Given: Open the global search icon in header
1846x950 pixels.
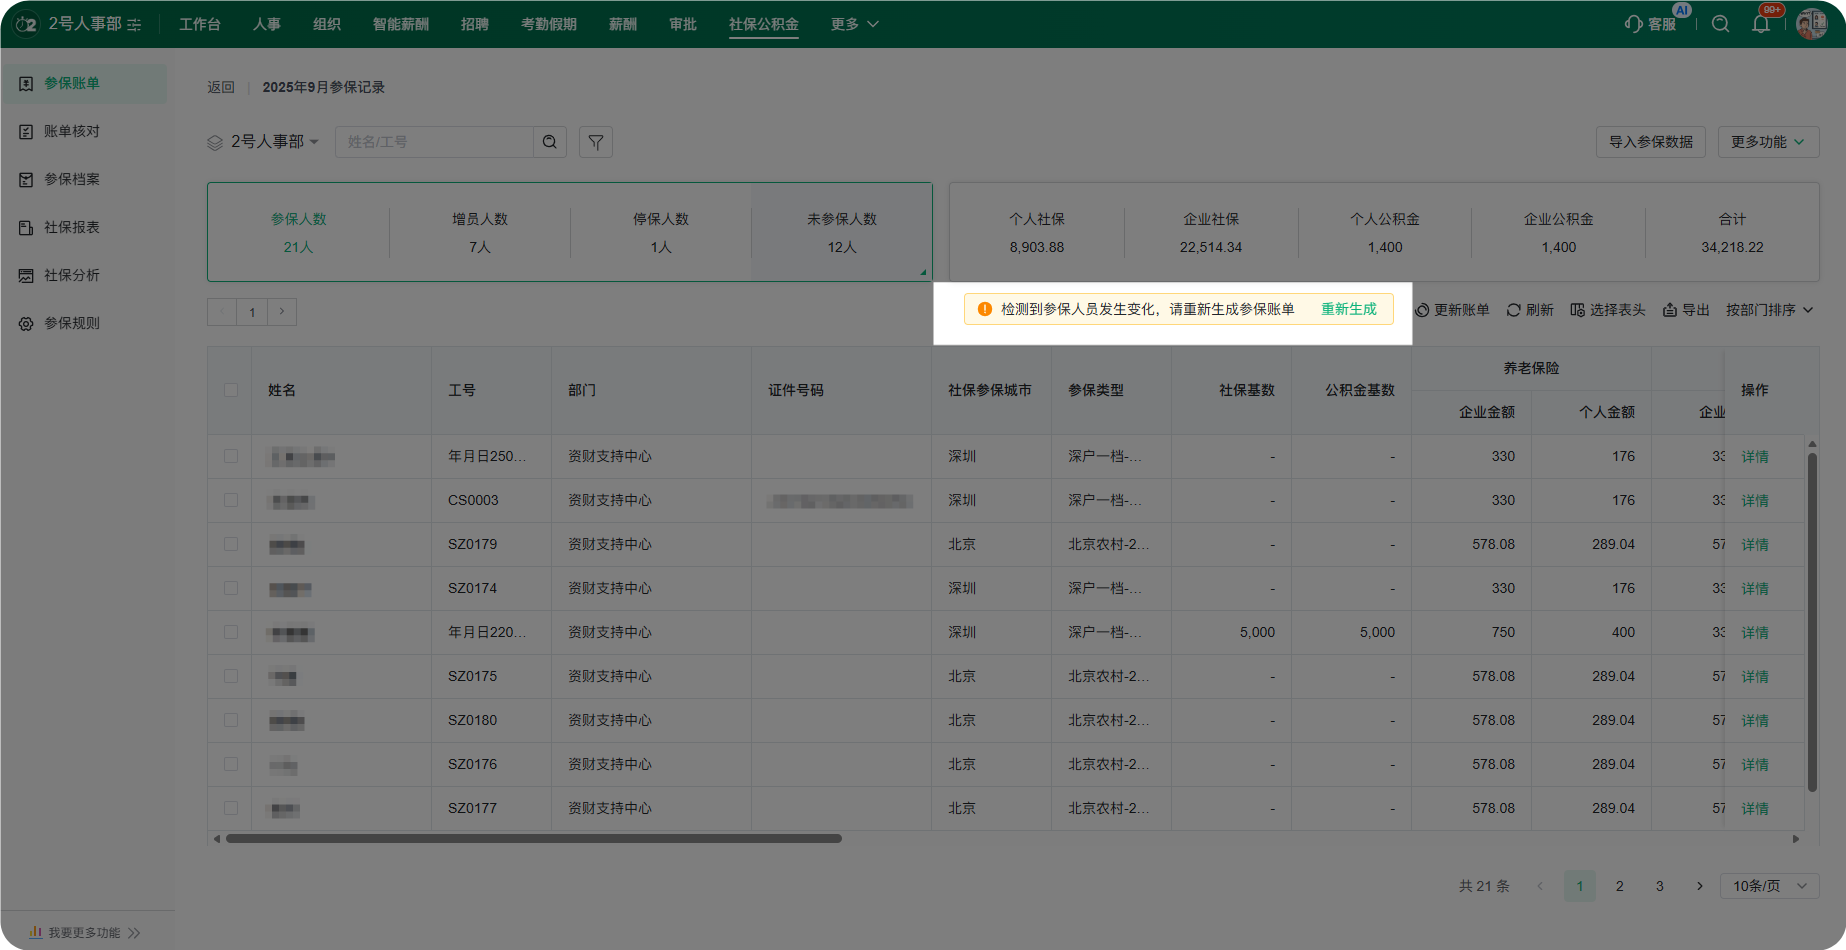Looking at the screenshot, I should pyautogui.click(x=1720, y=24).
